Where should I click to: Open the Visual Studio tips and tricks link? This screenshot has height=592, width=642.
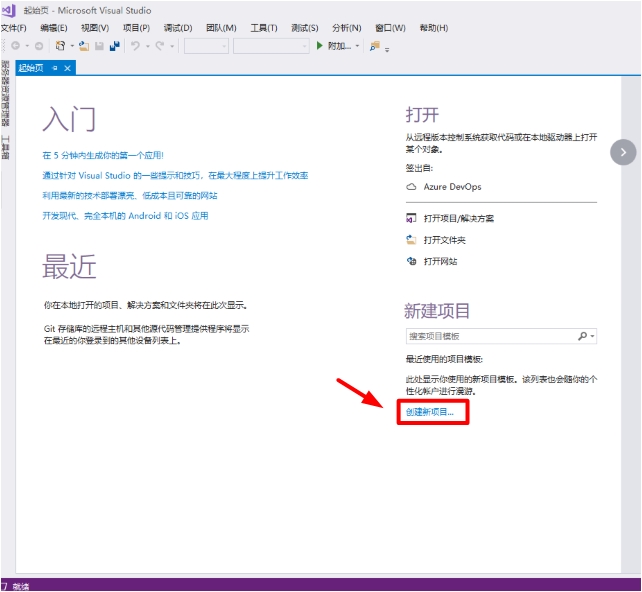click(175, 176)
